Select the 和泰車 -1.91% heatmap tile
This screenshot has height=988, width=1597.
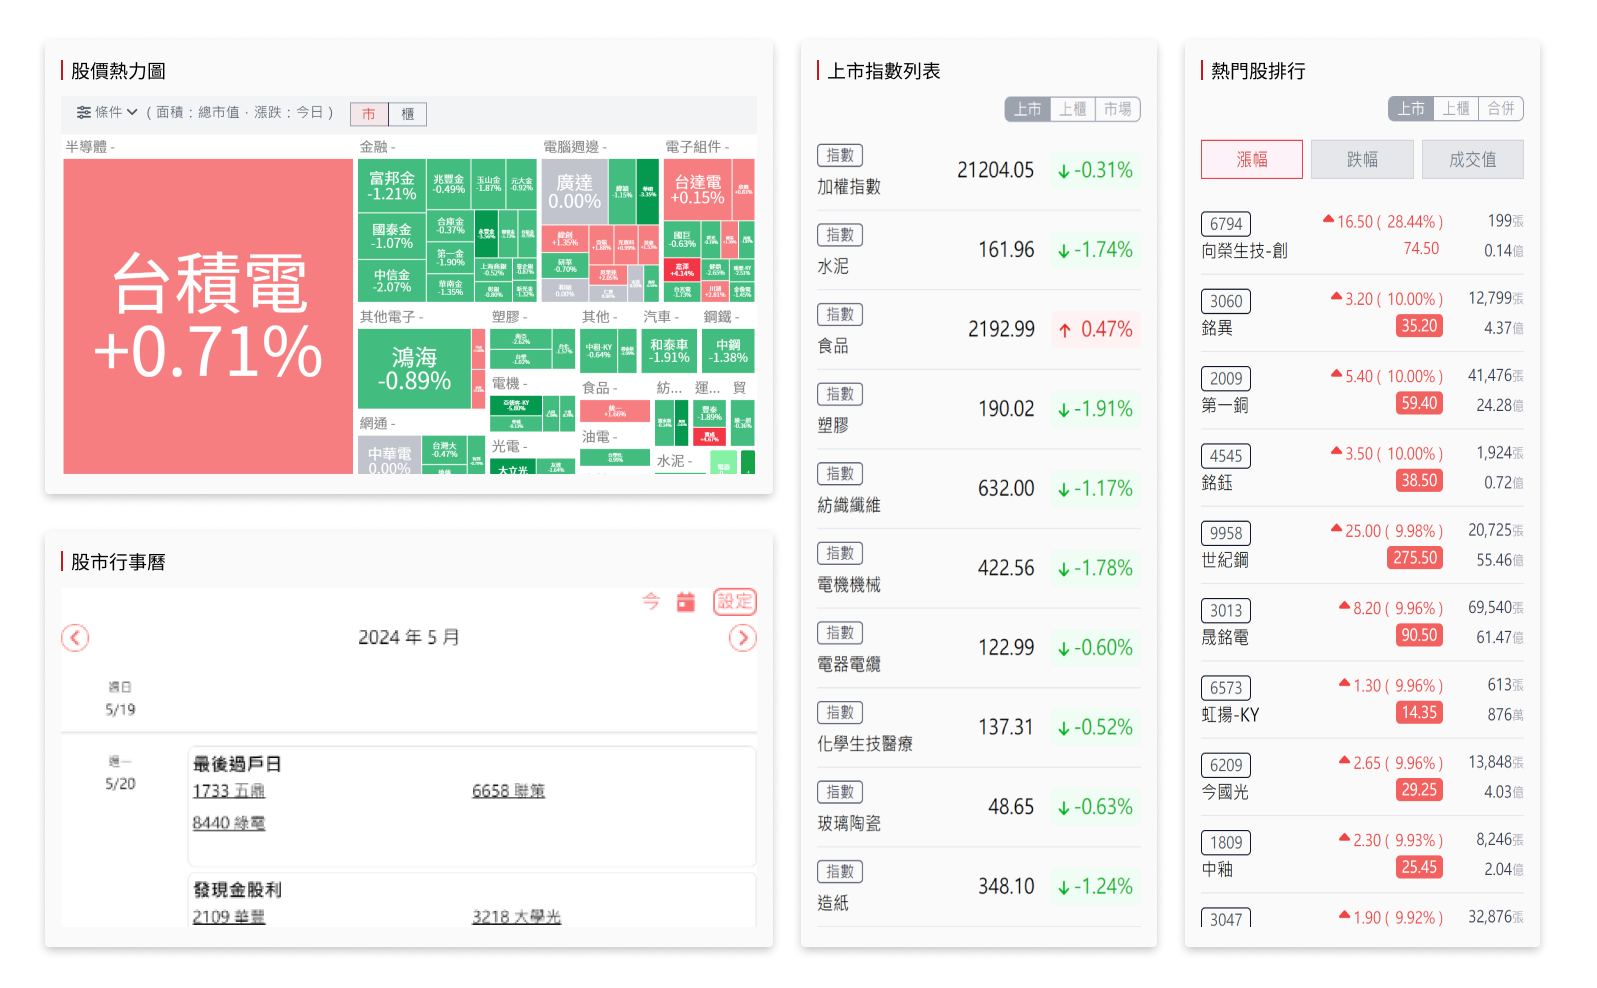pyautogui.click(x=669, y=351)
